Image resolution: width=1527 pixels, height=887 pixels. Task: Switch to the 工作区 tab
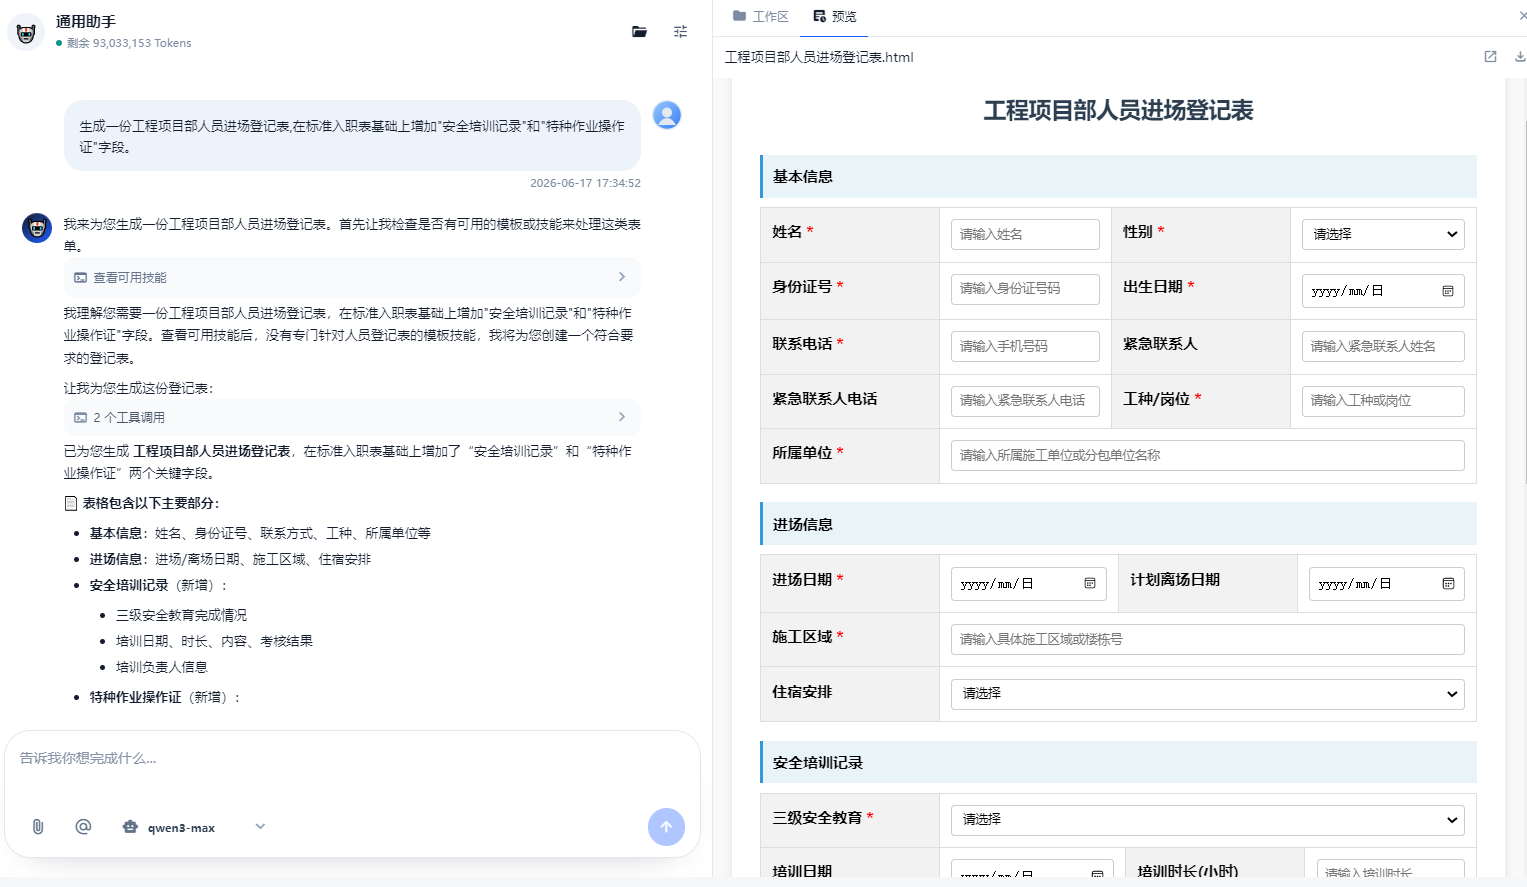click(x=761, y=16)
